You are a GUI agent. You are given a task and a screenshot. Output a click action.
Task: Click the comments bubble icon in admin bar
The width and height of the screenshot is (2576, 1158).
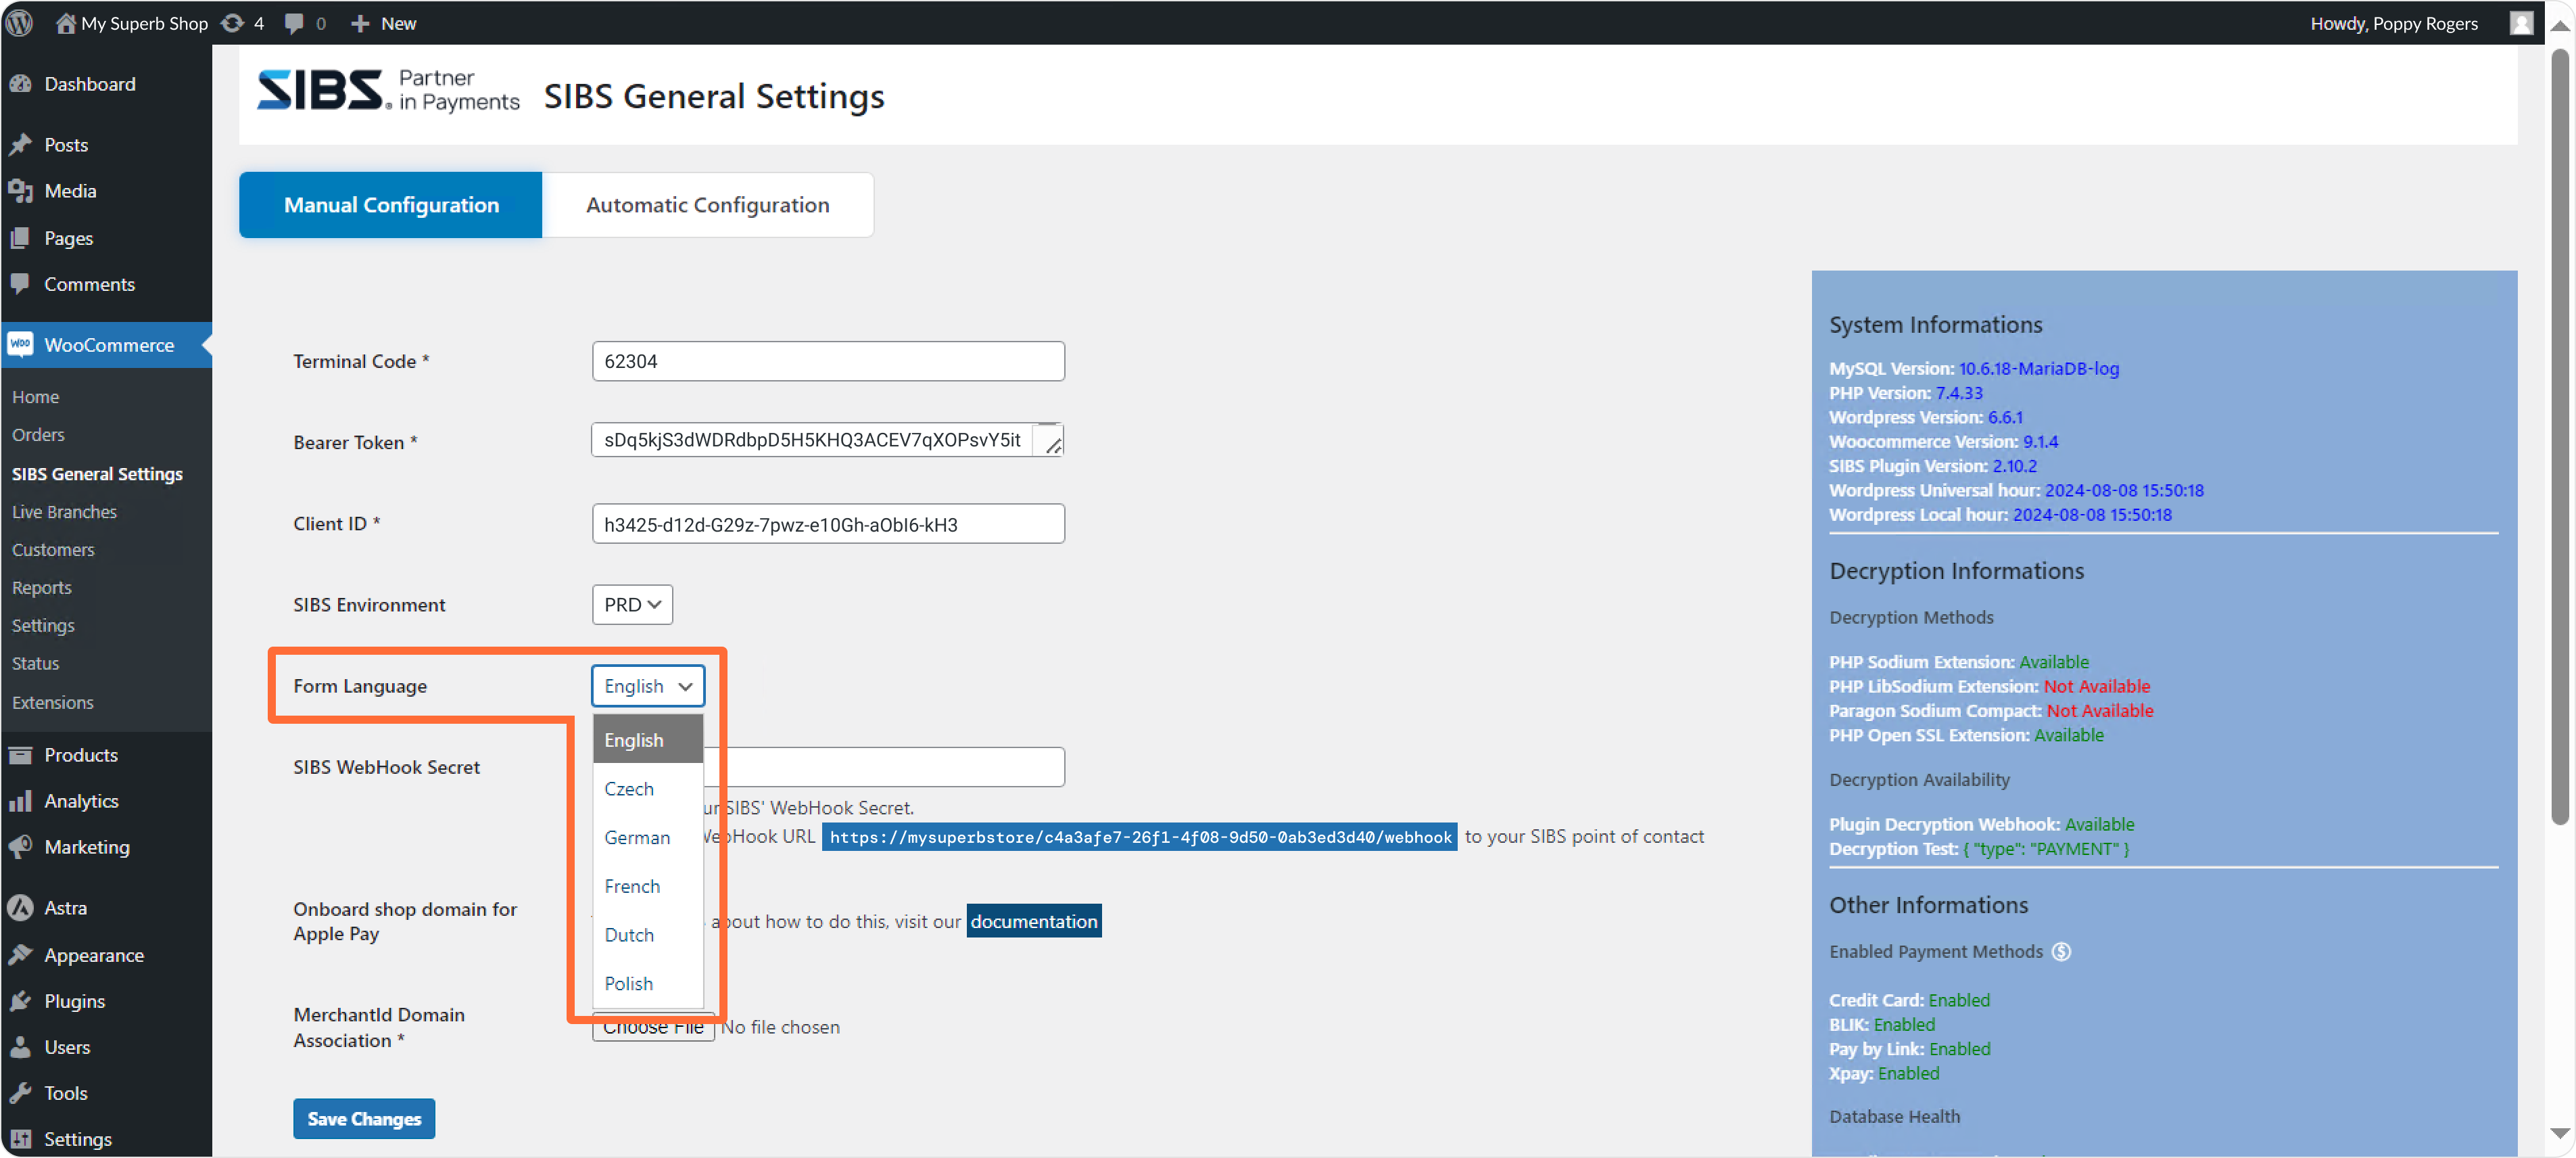[x=294, y=22]
